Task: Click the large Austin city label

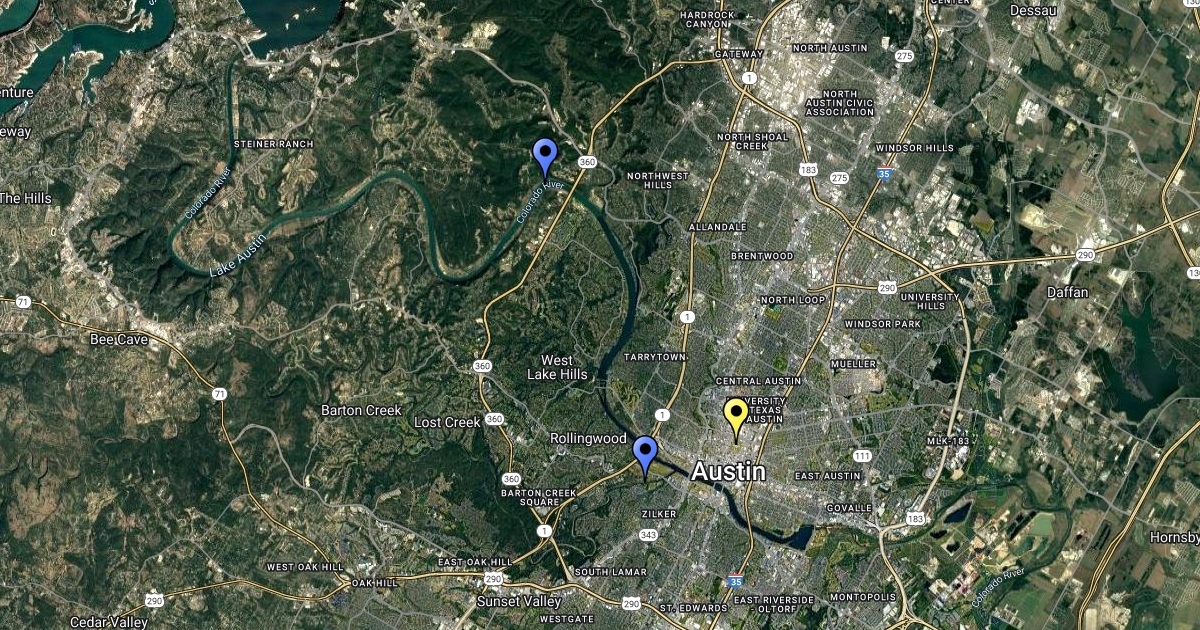Action: pyautogui.click(x=729, y=471)
